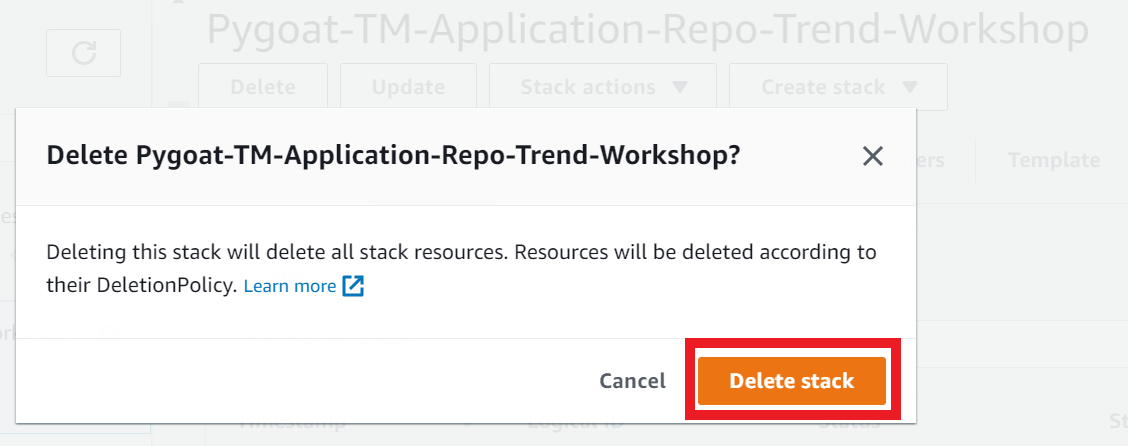
Task: Open the Stack actions dropdown
Action: [603, 87]
